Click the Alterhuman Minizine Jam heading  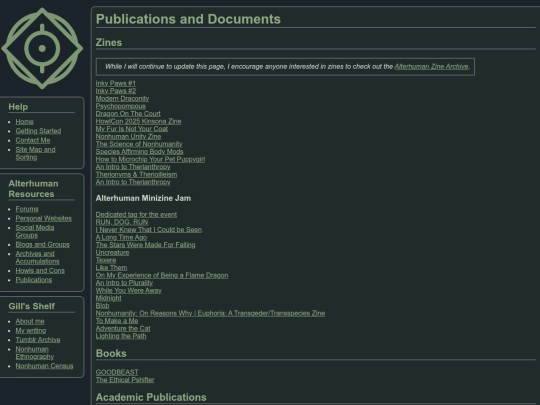point(143,198)
